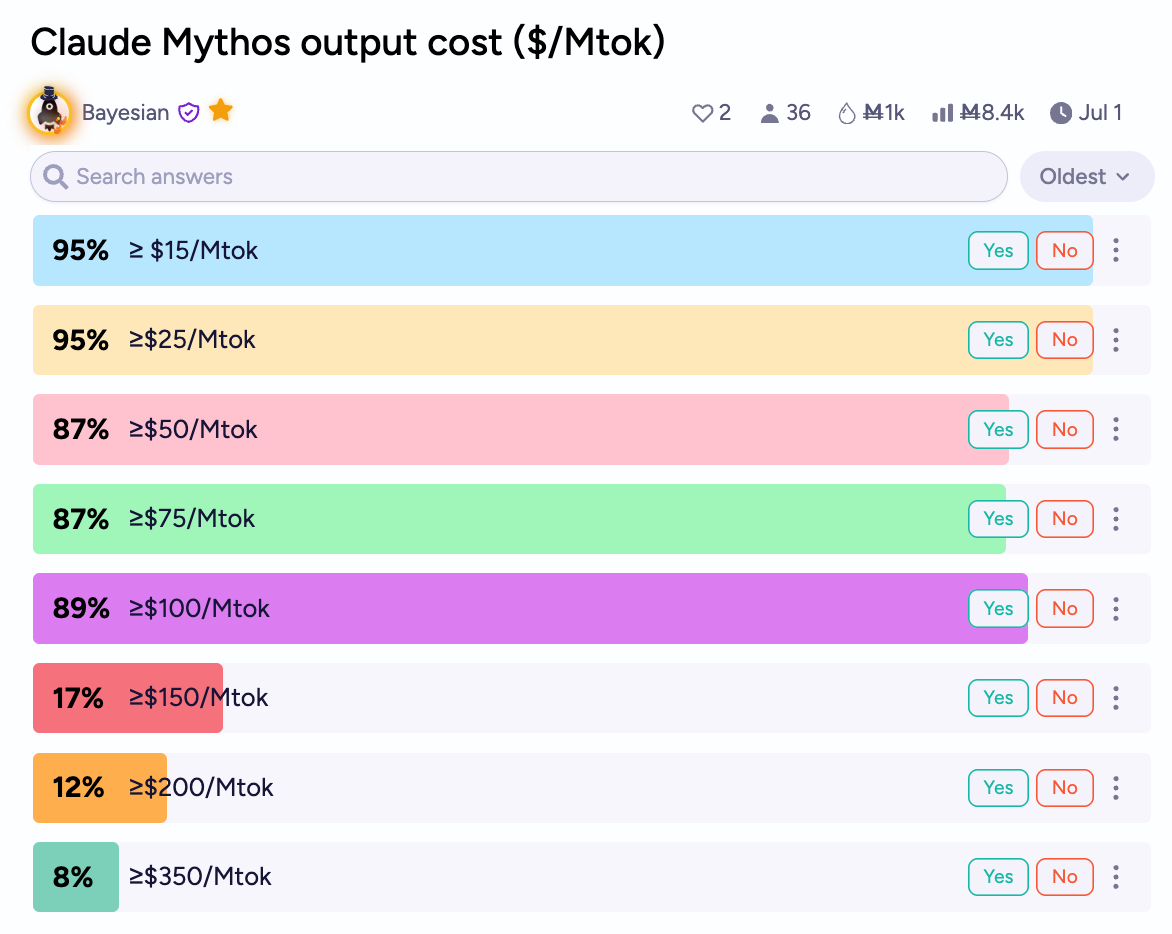Open options menu for ≥$150/Mtok answer
1172x934 pixels.
(1115, 698)
